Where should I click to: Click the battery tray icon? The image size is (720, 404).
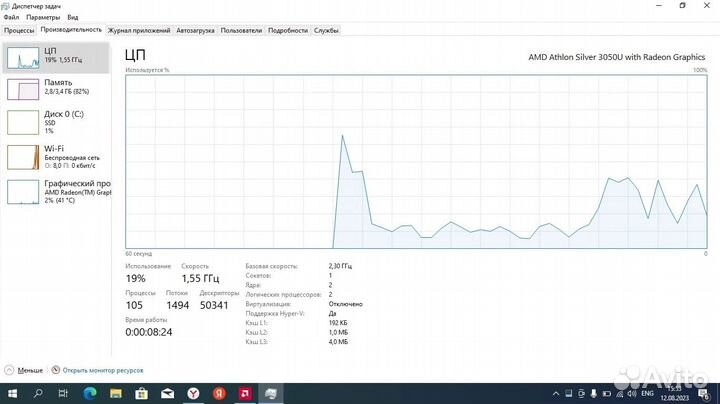point(607,394)
